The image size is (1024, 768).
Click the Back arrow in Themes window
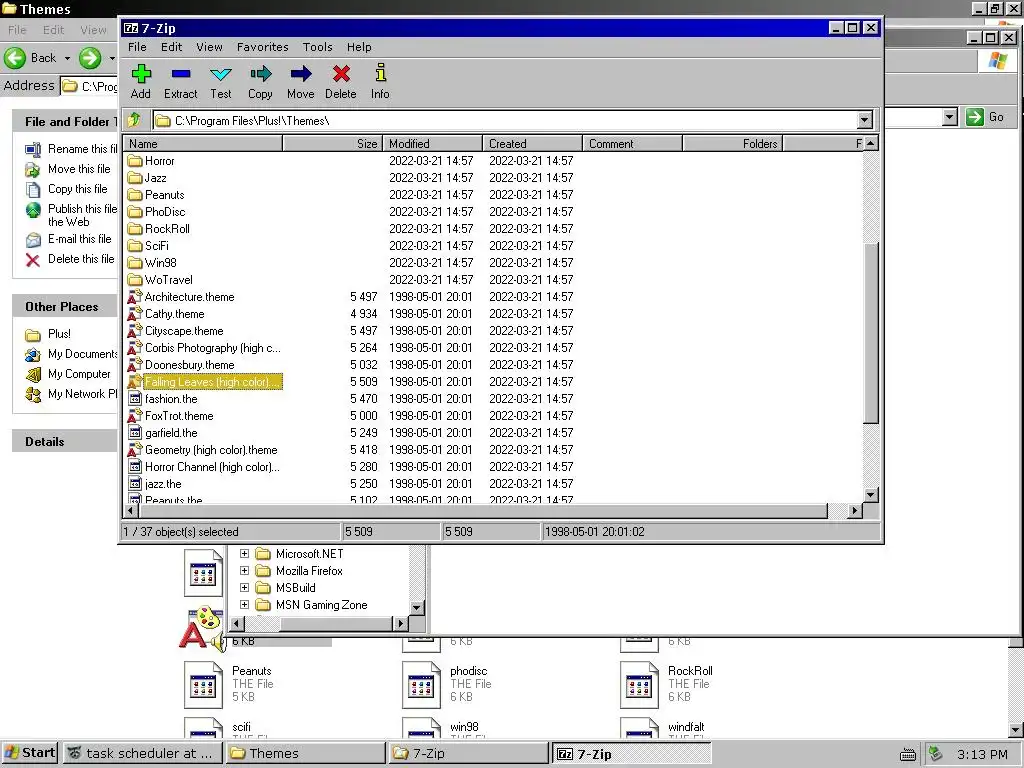[15, 57]
